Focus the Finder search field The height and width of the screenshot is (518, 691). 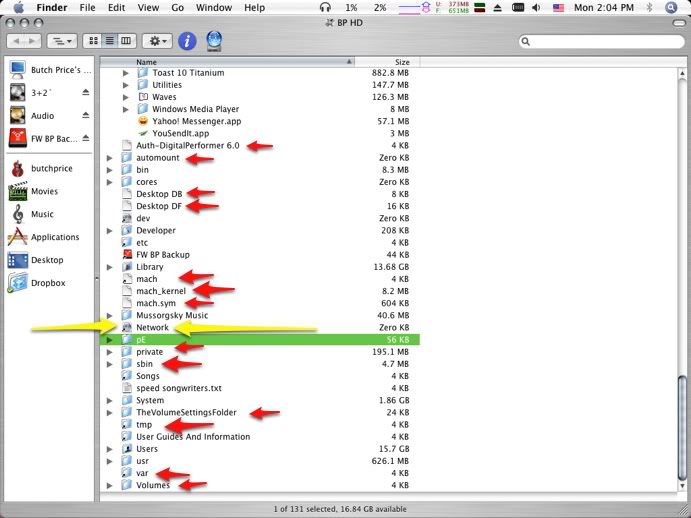(602, 41)
